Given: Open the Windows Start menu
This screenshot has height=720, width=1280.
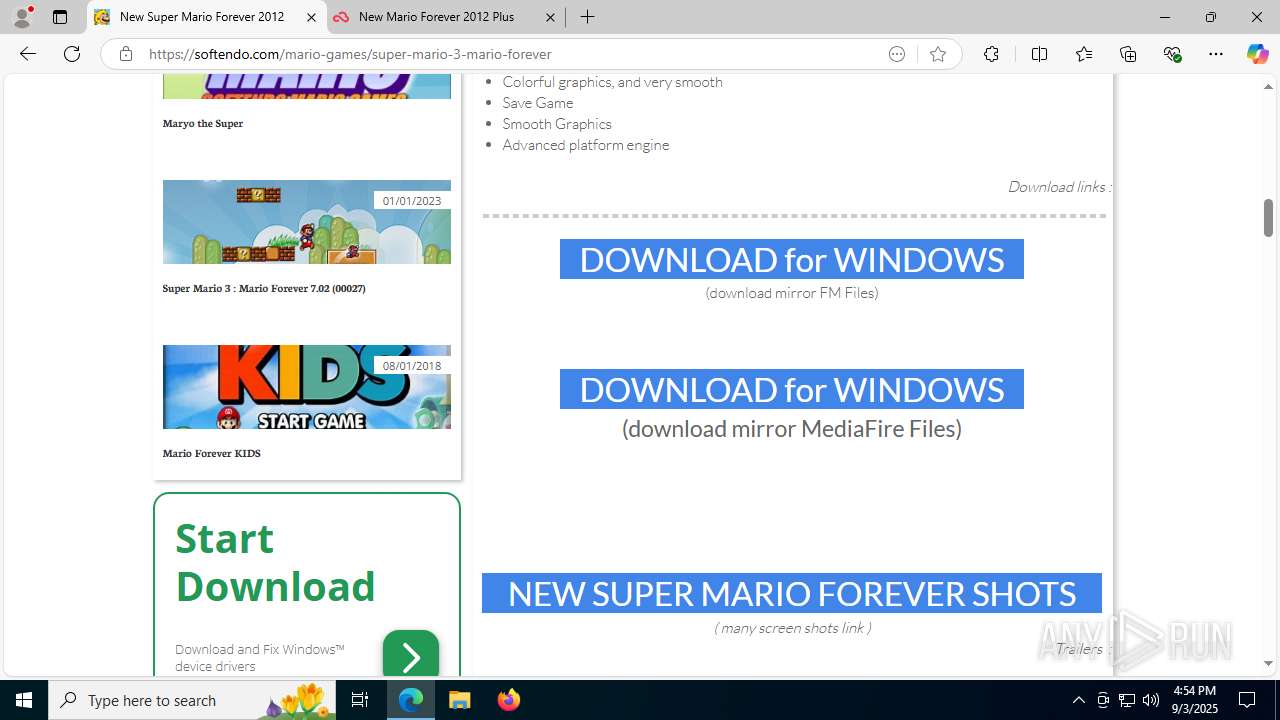Looking at the screenshot, I should pos(24,700).
